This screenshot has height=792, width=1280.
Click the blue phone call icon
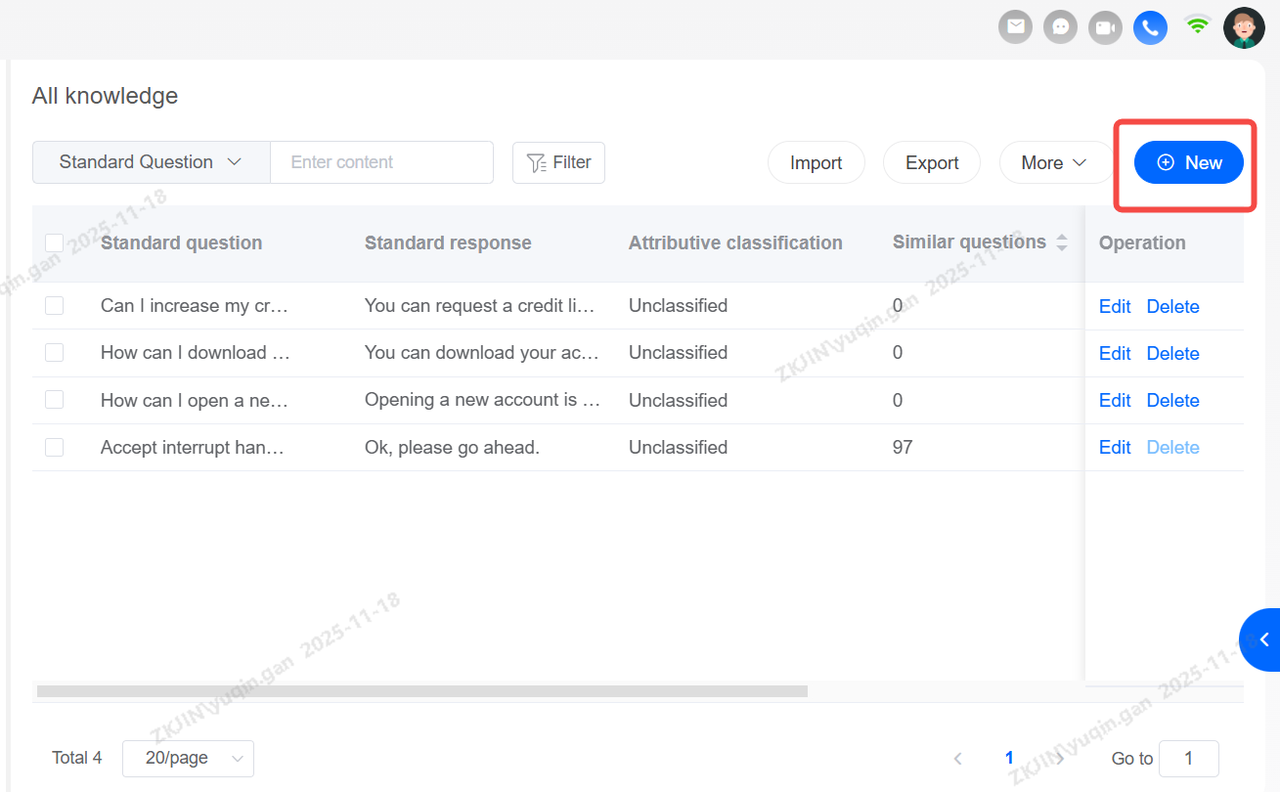1150,27
